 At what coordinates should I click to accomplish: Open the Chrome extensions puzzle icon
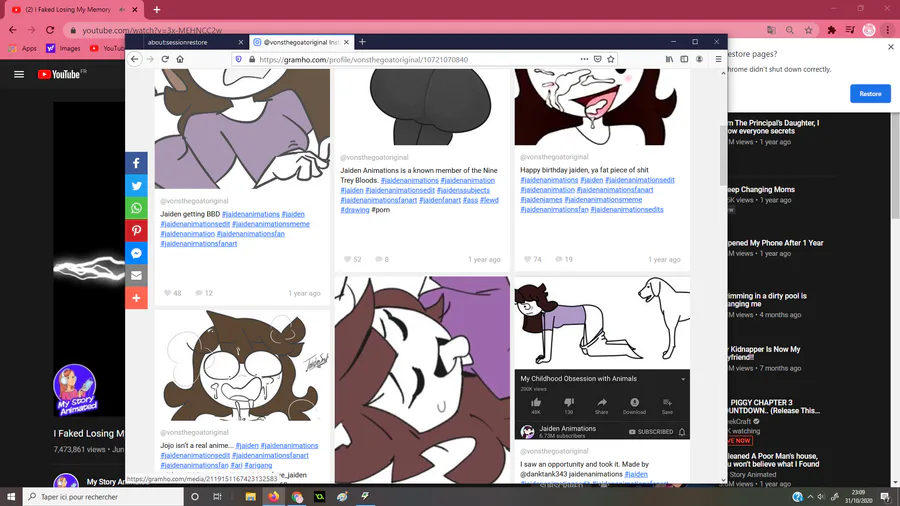(x=831, y=30)
